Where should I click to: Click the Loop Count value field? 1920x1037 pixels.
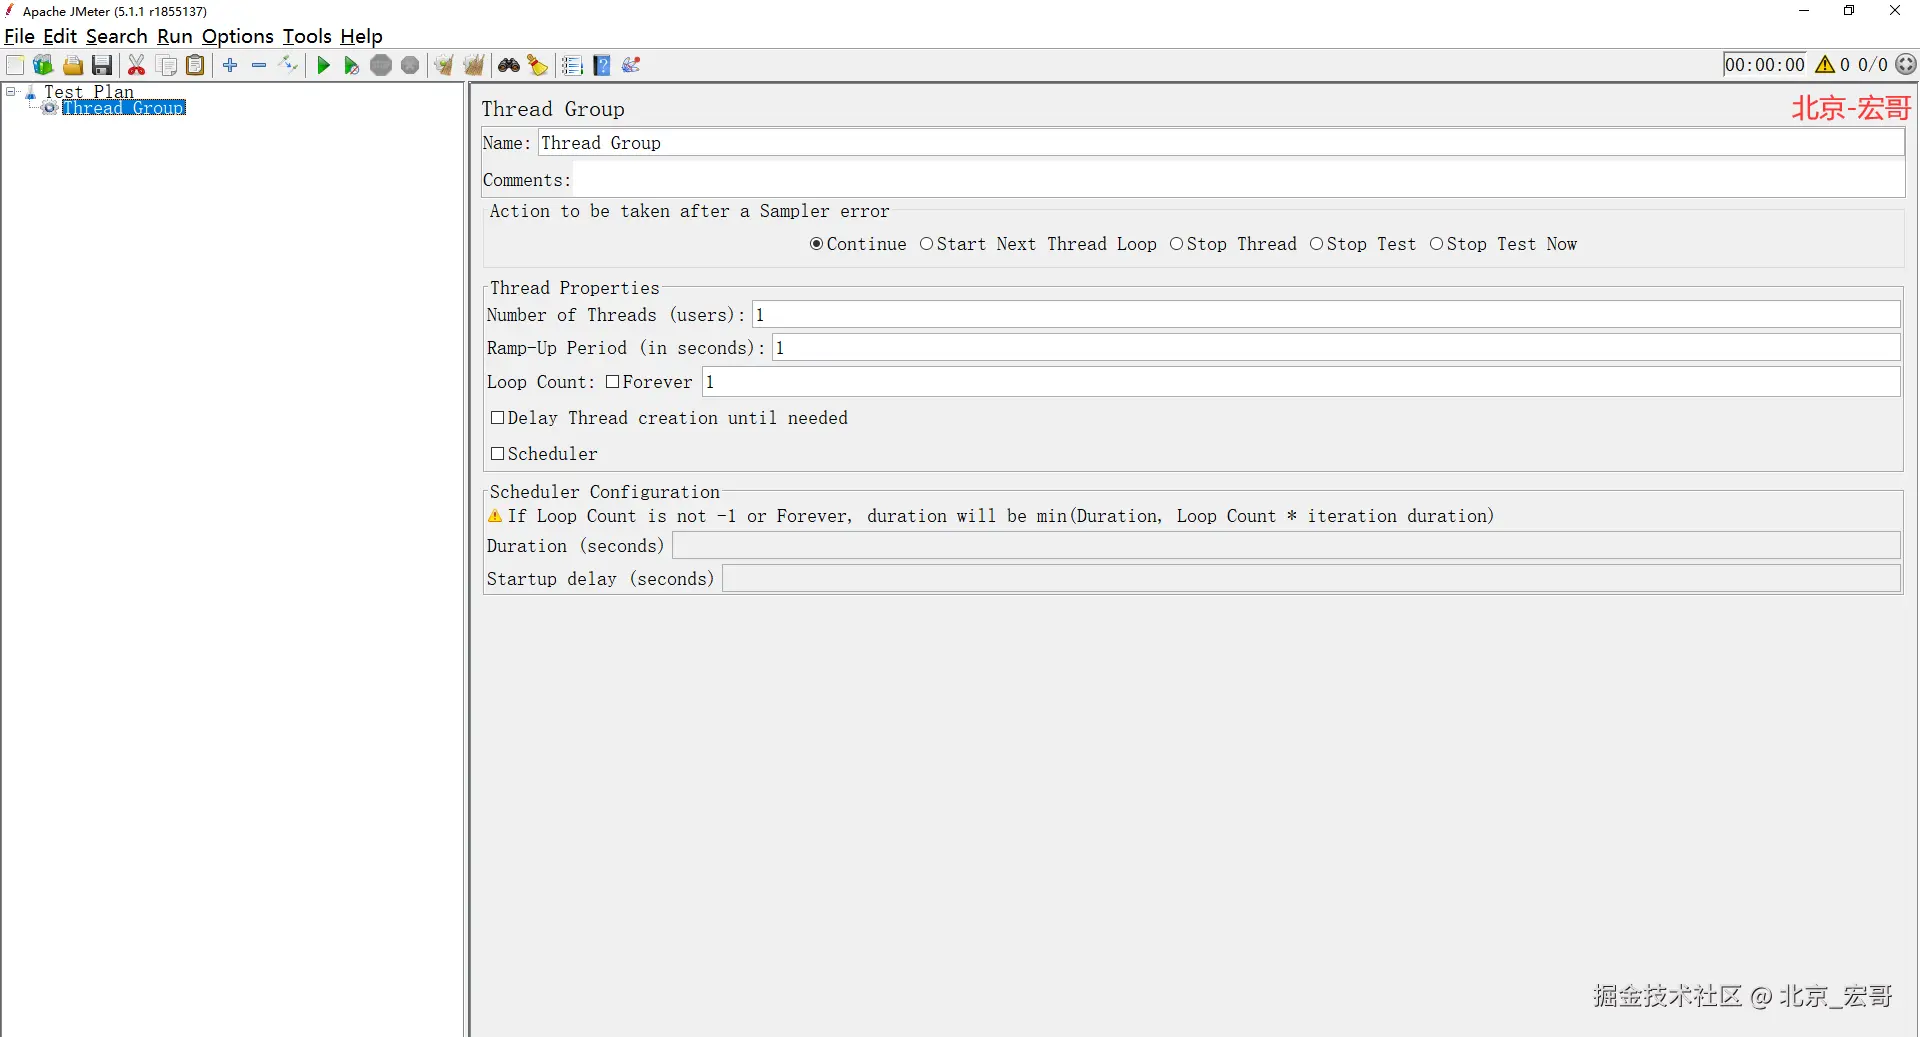(x=1301, y=382)
